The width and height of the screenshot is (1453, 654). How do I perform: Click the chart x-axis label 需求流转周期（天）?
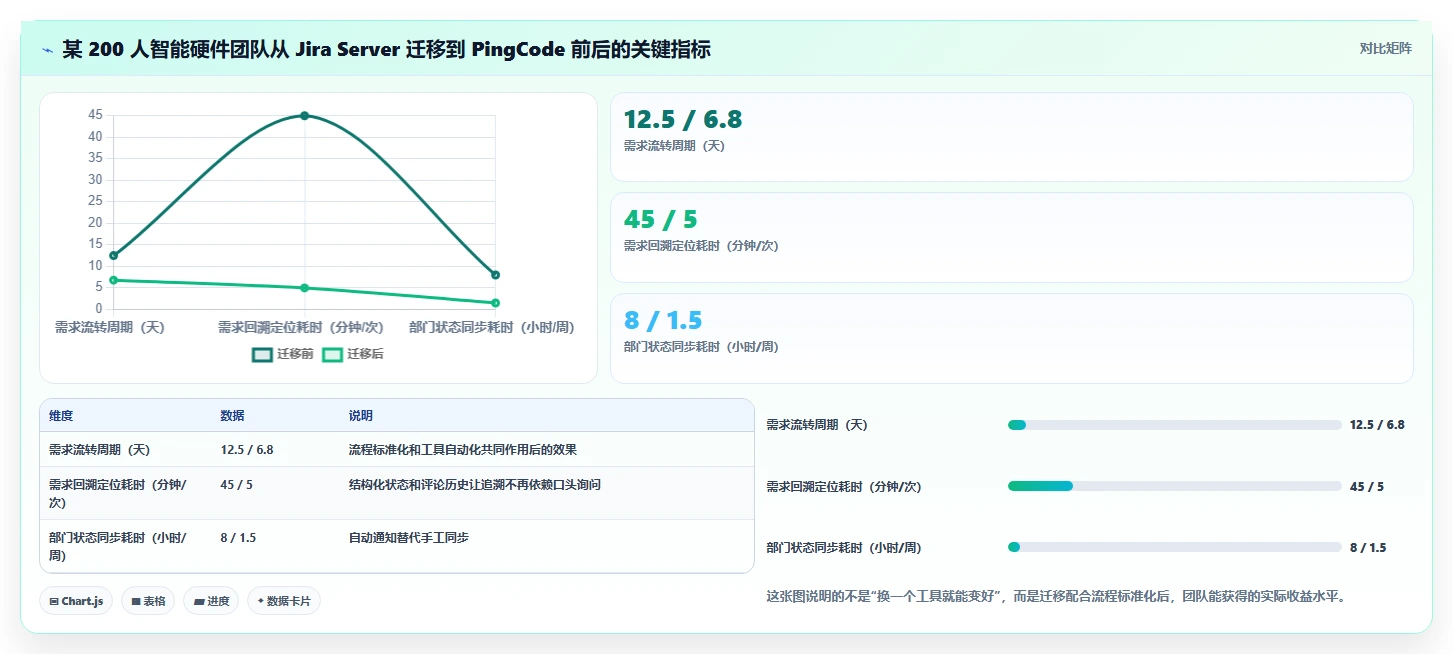[109, 327]
